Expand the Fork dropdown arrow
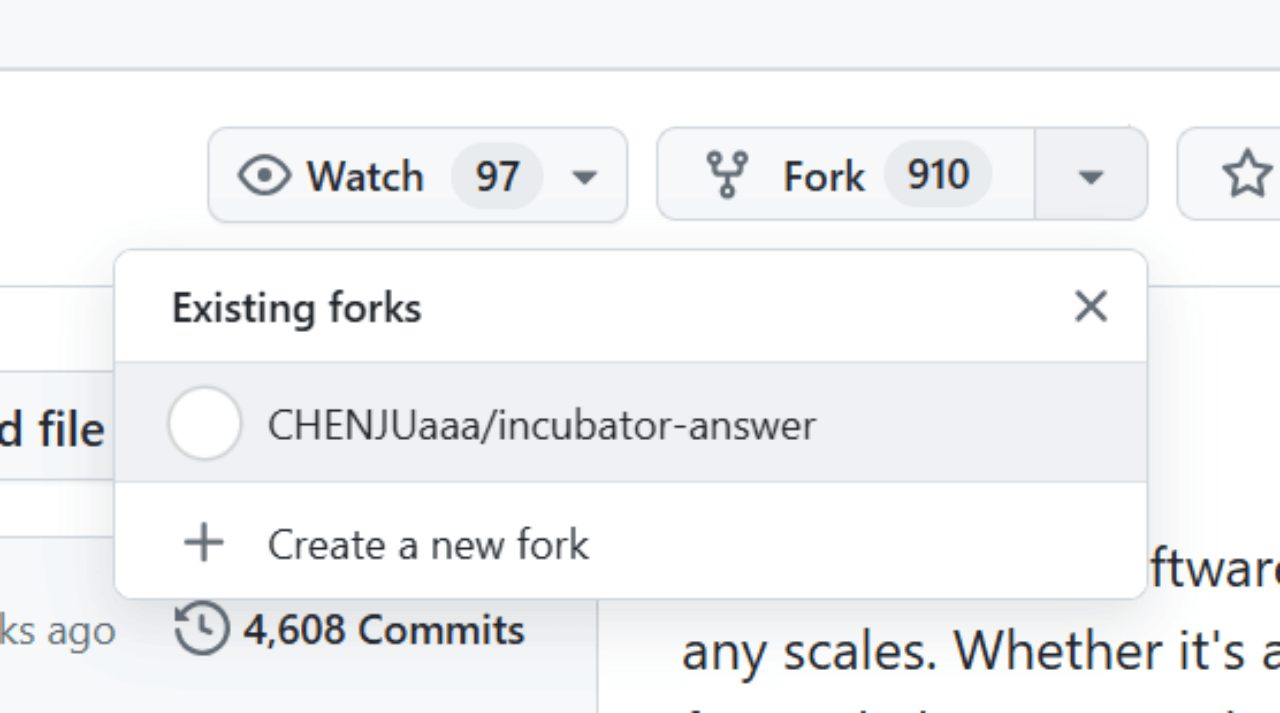 tap(1090, 176)
